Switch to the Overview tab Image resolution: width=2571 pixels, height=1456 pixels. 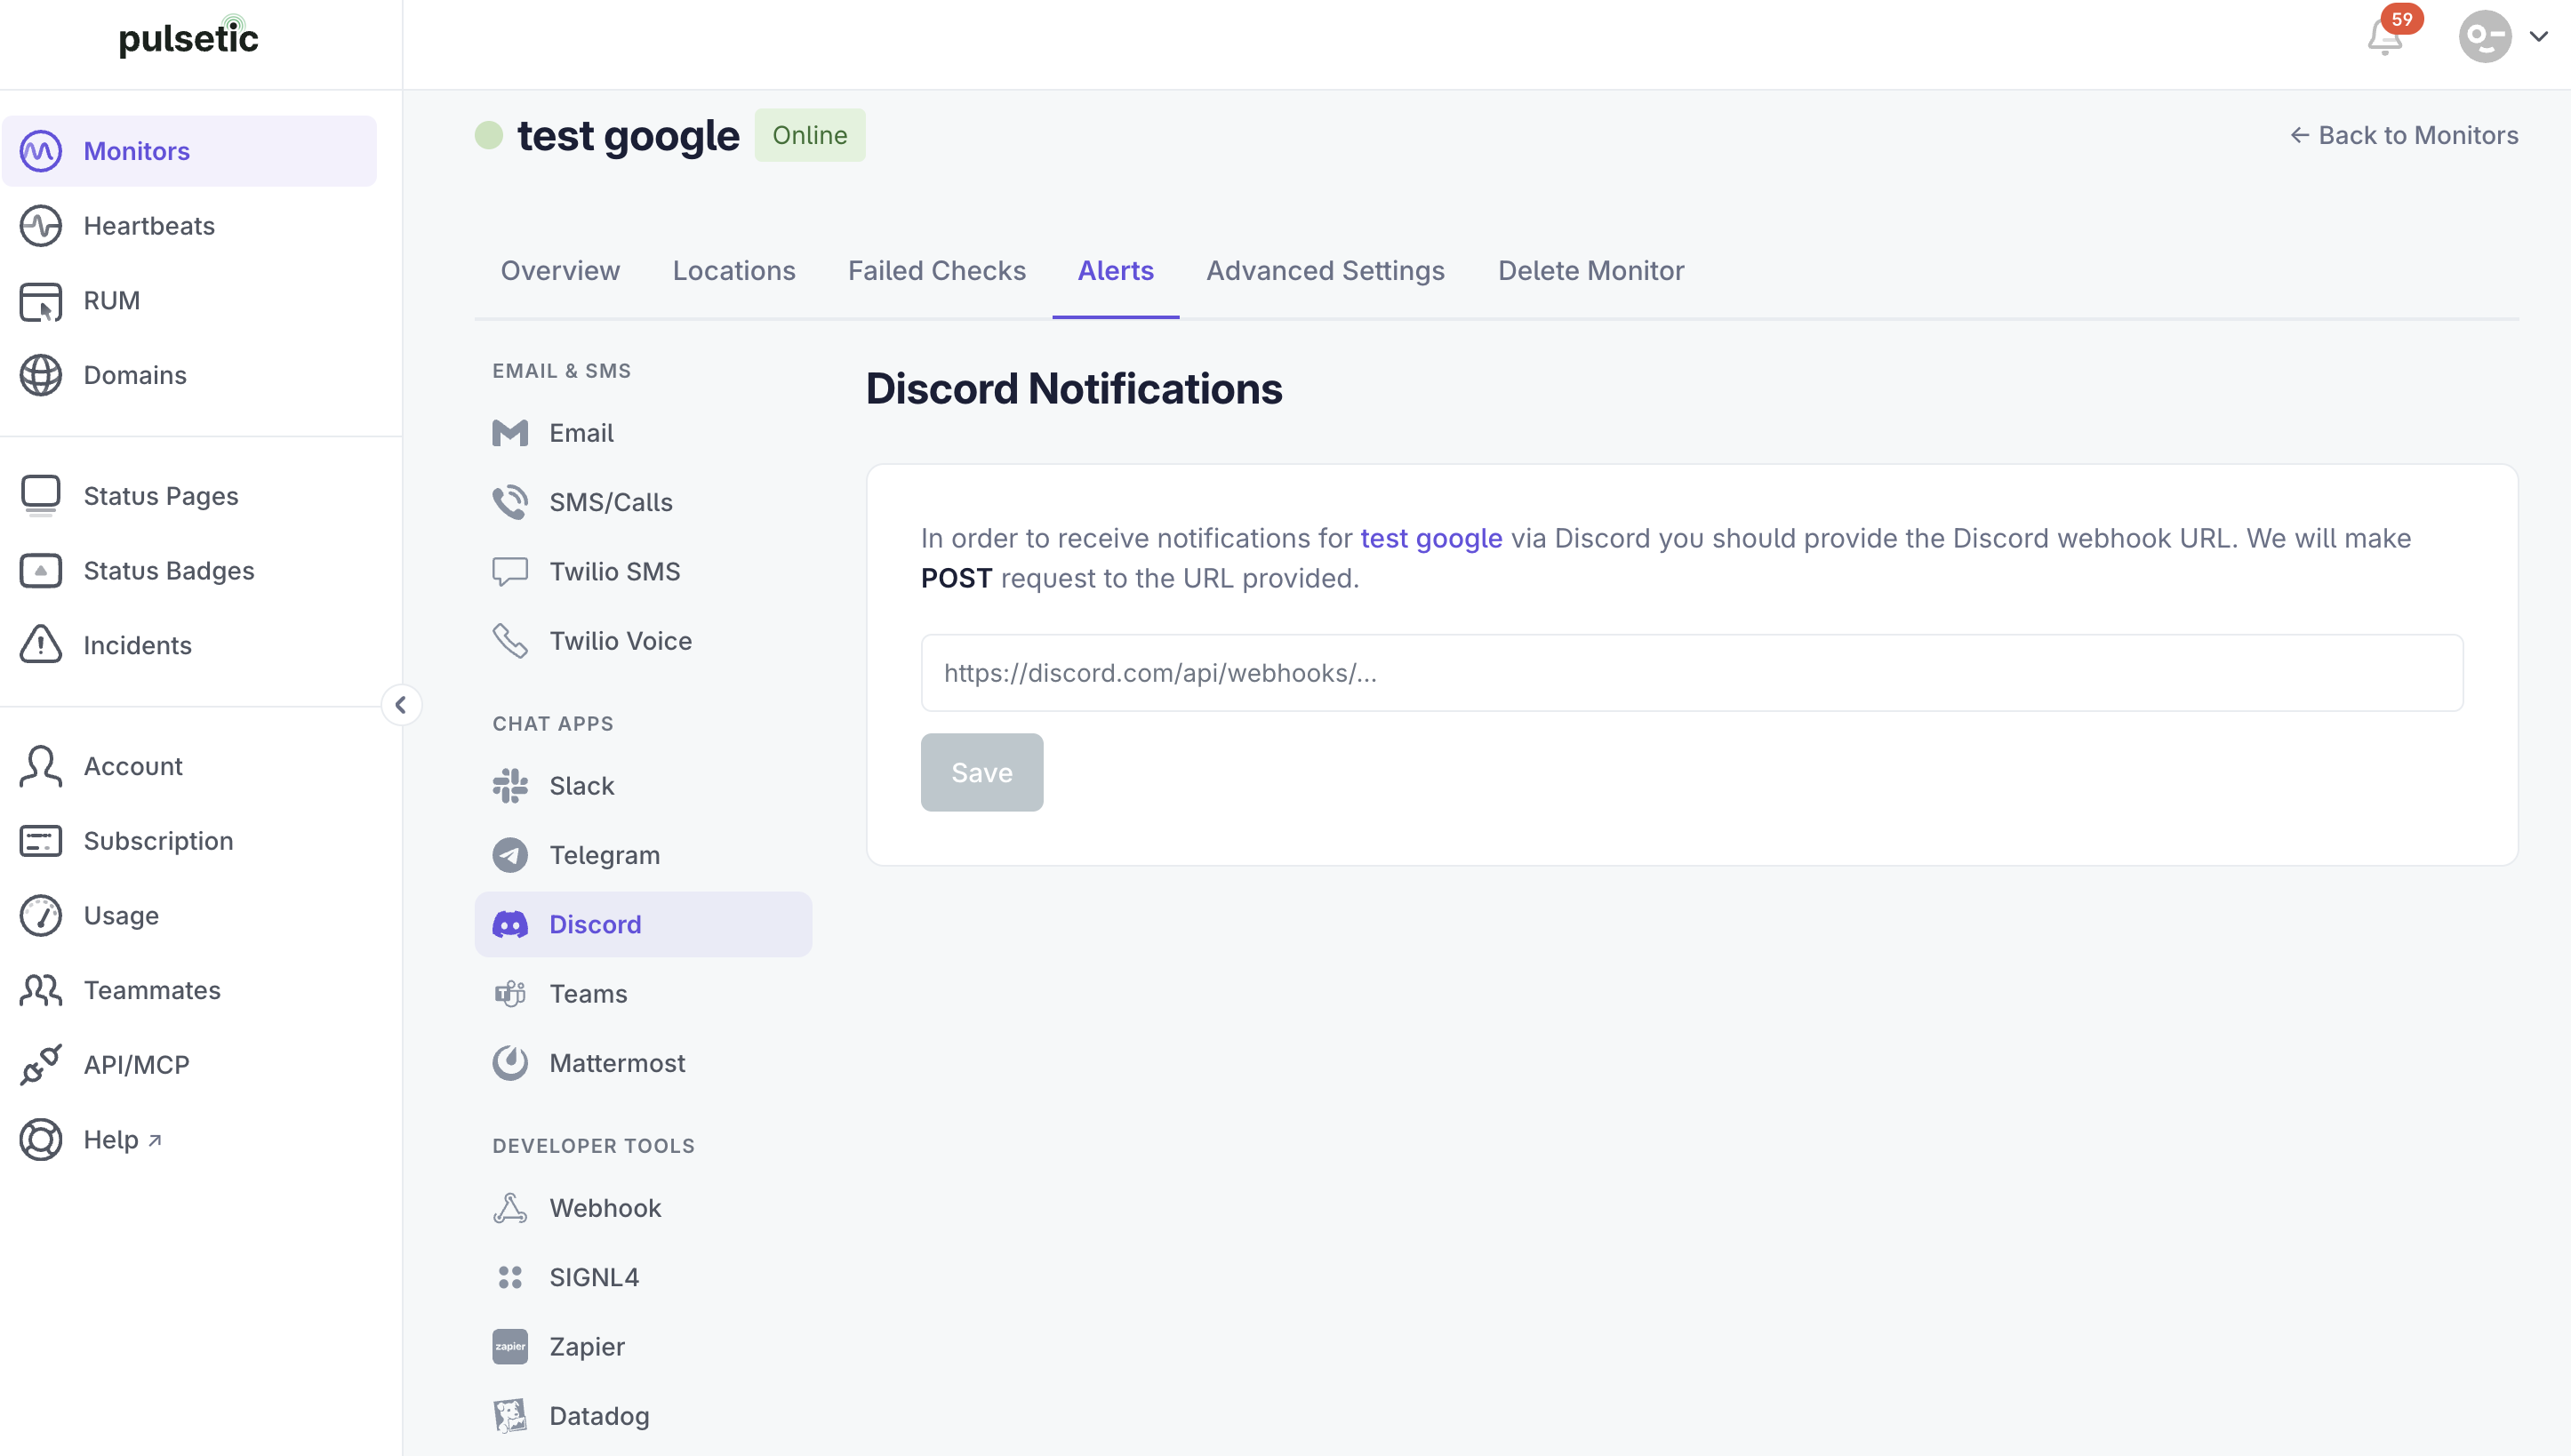tap(560, 271)
